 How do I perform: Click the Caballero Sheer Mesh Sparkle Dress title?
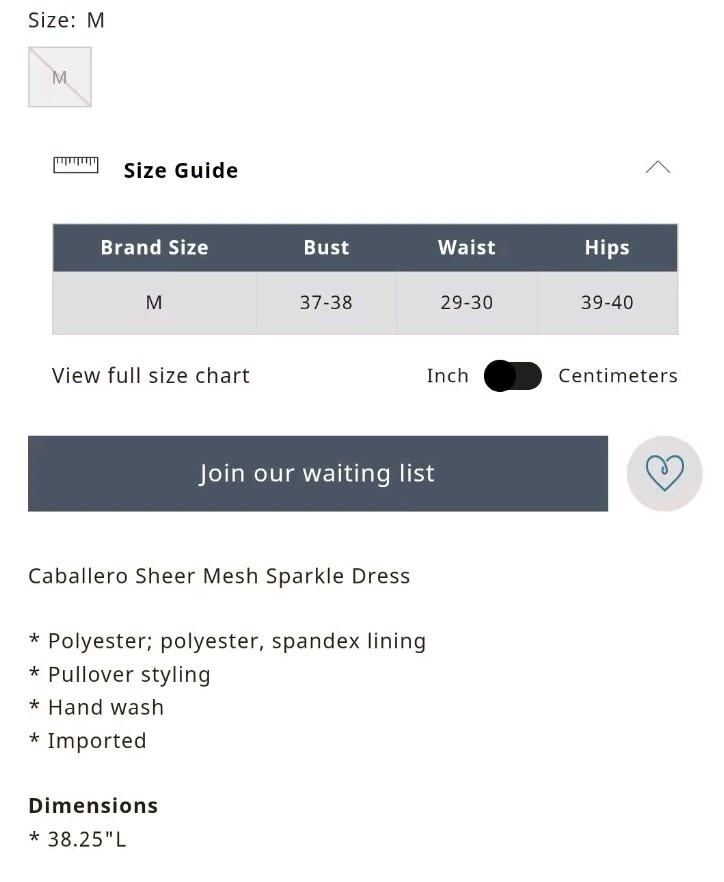tap(219, 576)
